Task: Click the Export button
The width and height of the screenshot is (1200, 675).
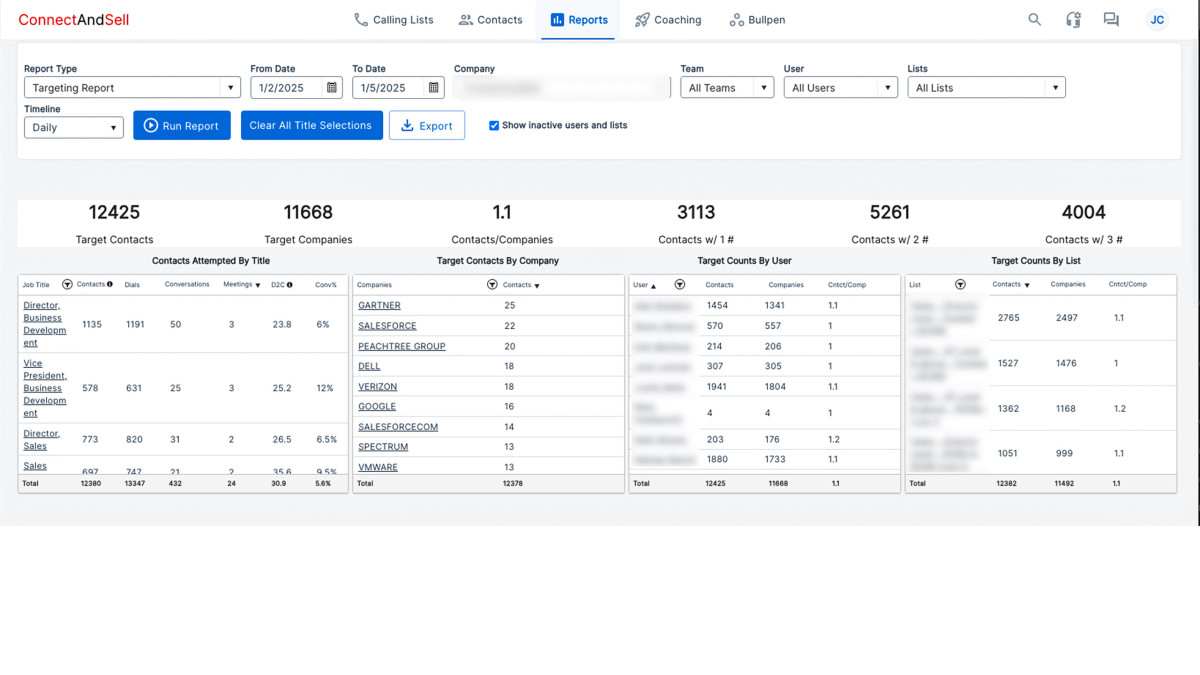Action: tap(427, 126)
